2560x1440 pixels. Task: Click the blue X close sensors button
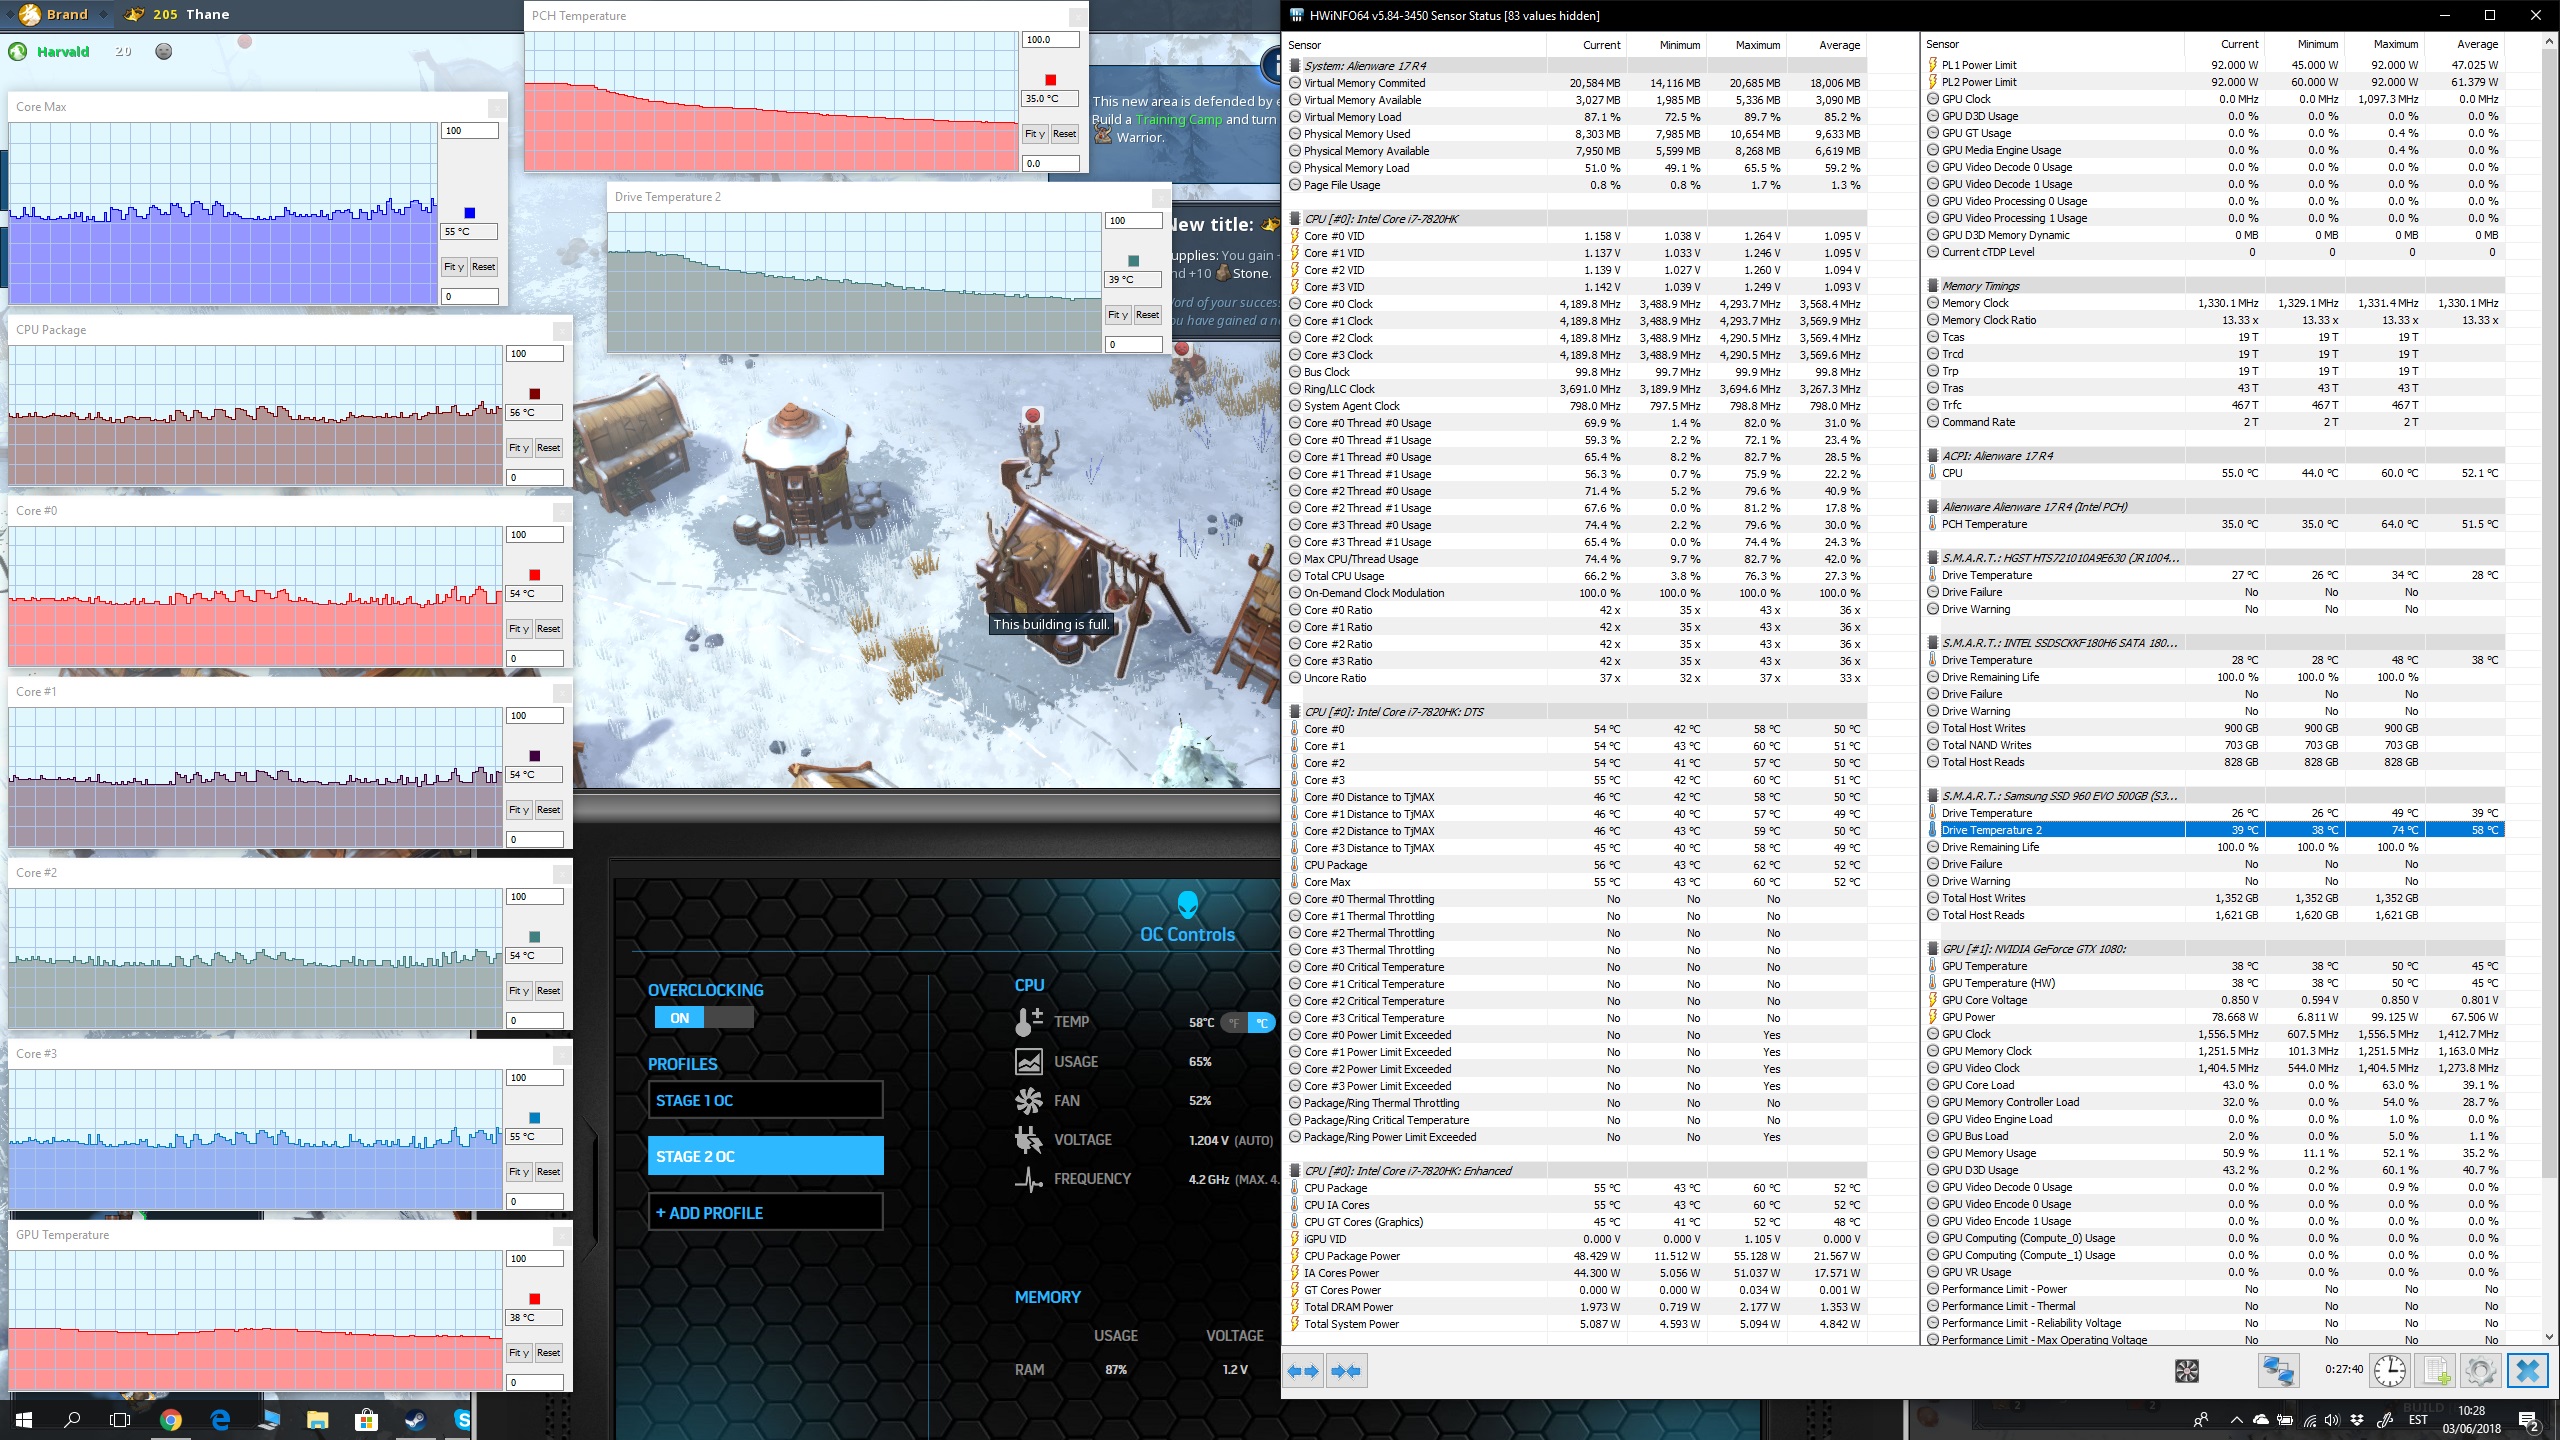pyautogui.click(x=2527, y=1371)
